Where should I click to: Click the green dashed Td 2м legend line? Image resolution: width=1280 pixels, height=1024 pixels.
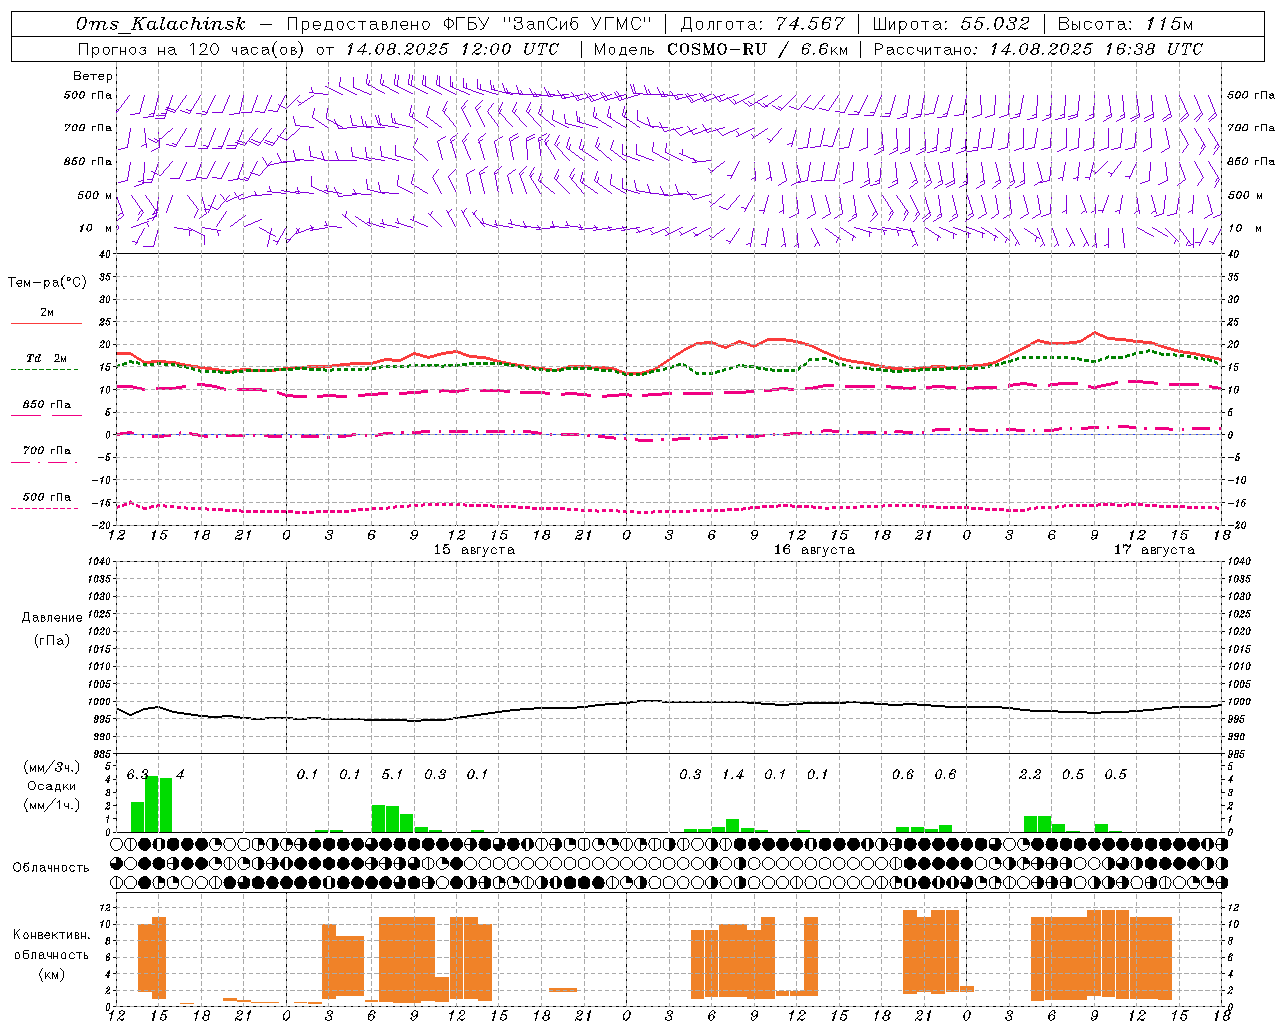coord(44,369)
